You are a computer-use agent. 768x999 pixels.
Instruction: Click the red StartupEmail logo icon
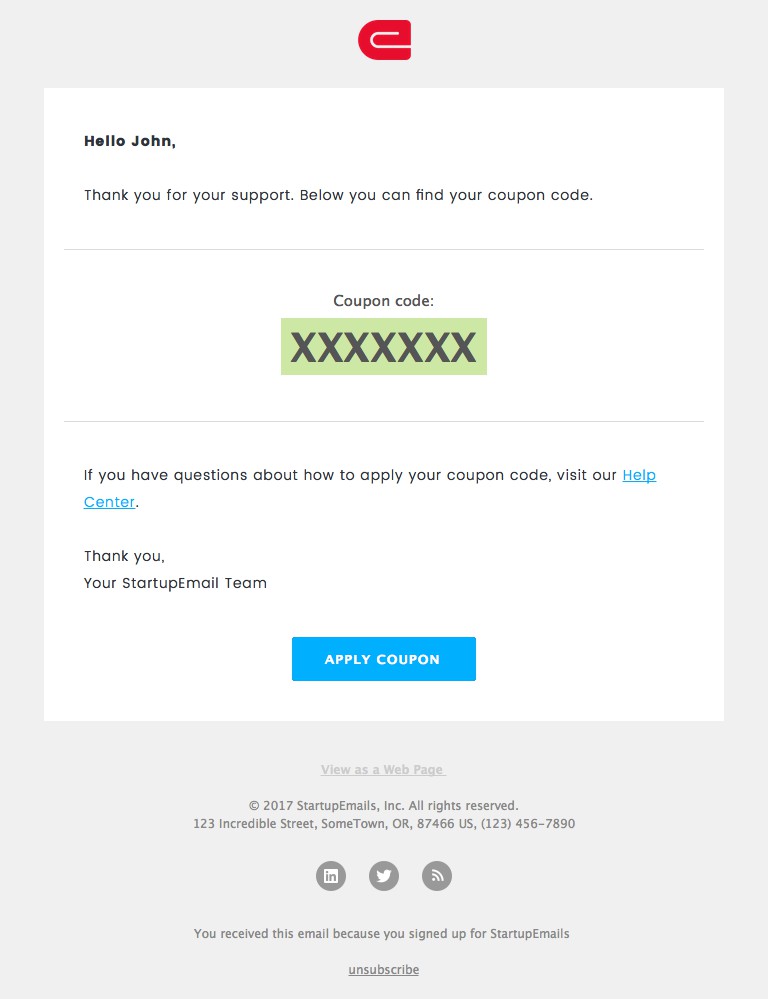(x=384, y=40)
